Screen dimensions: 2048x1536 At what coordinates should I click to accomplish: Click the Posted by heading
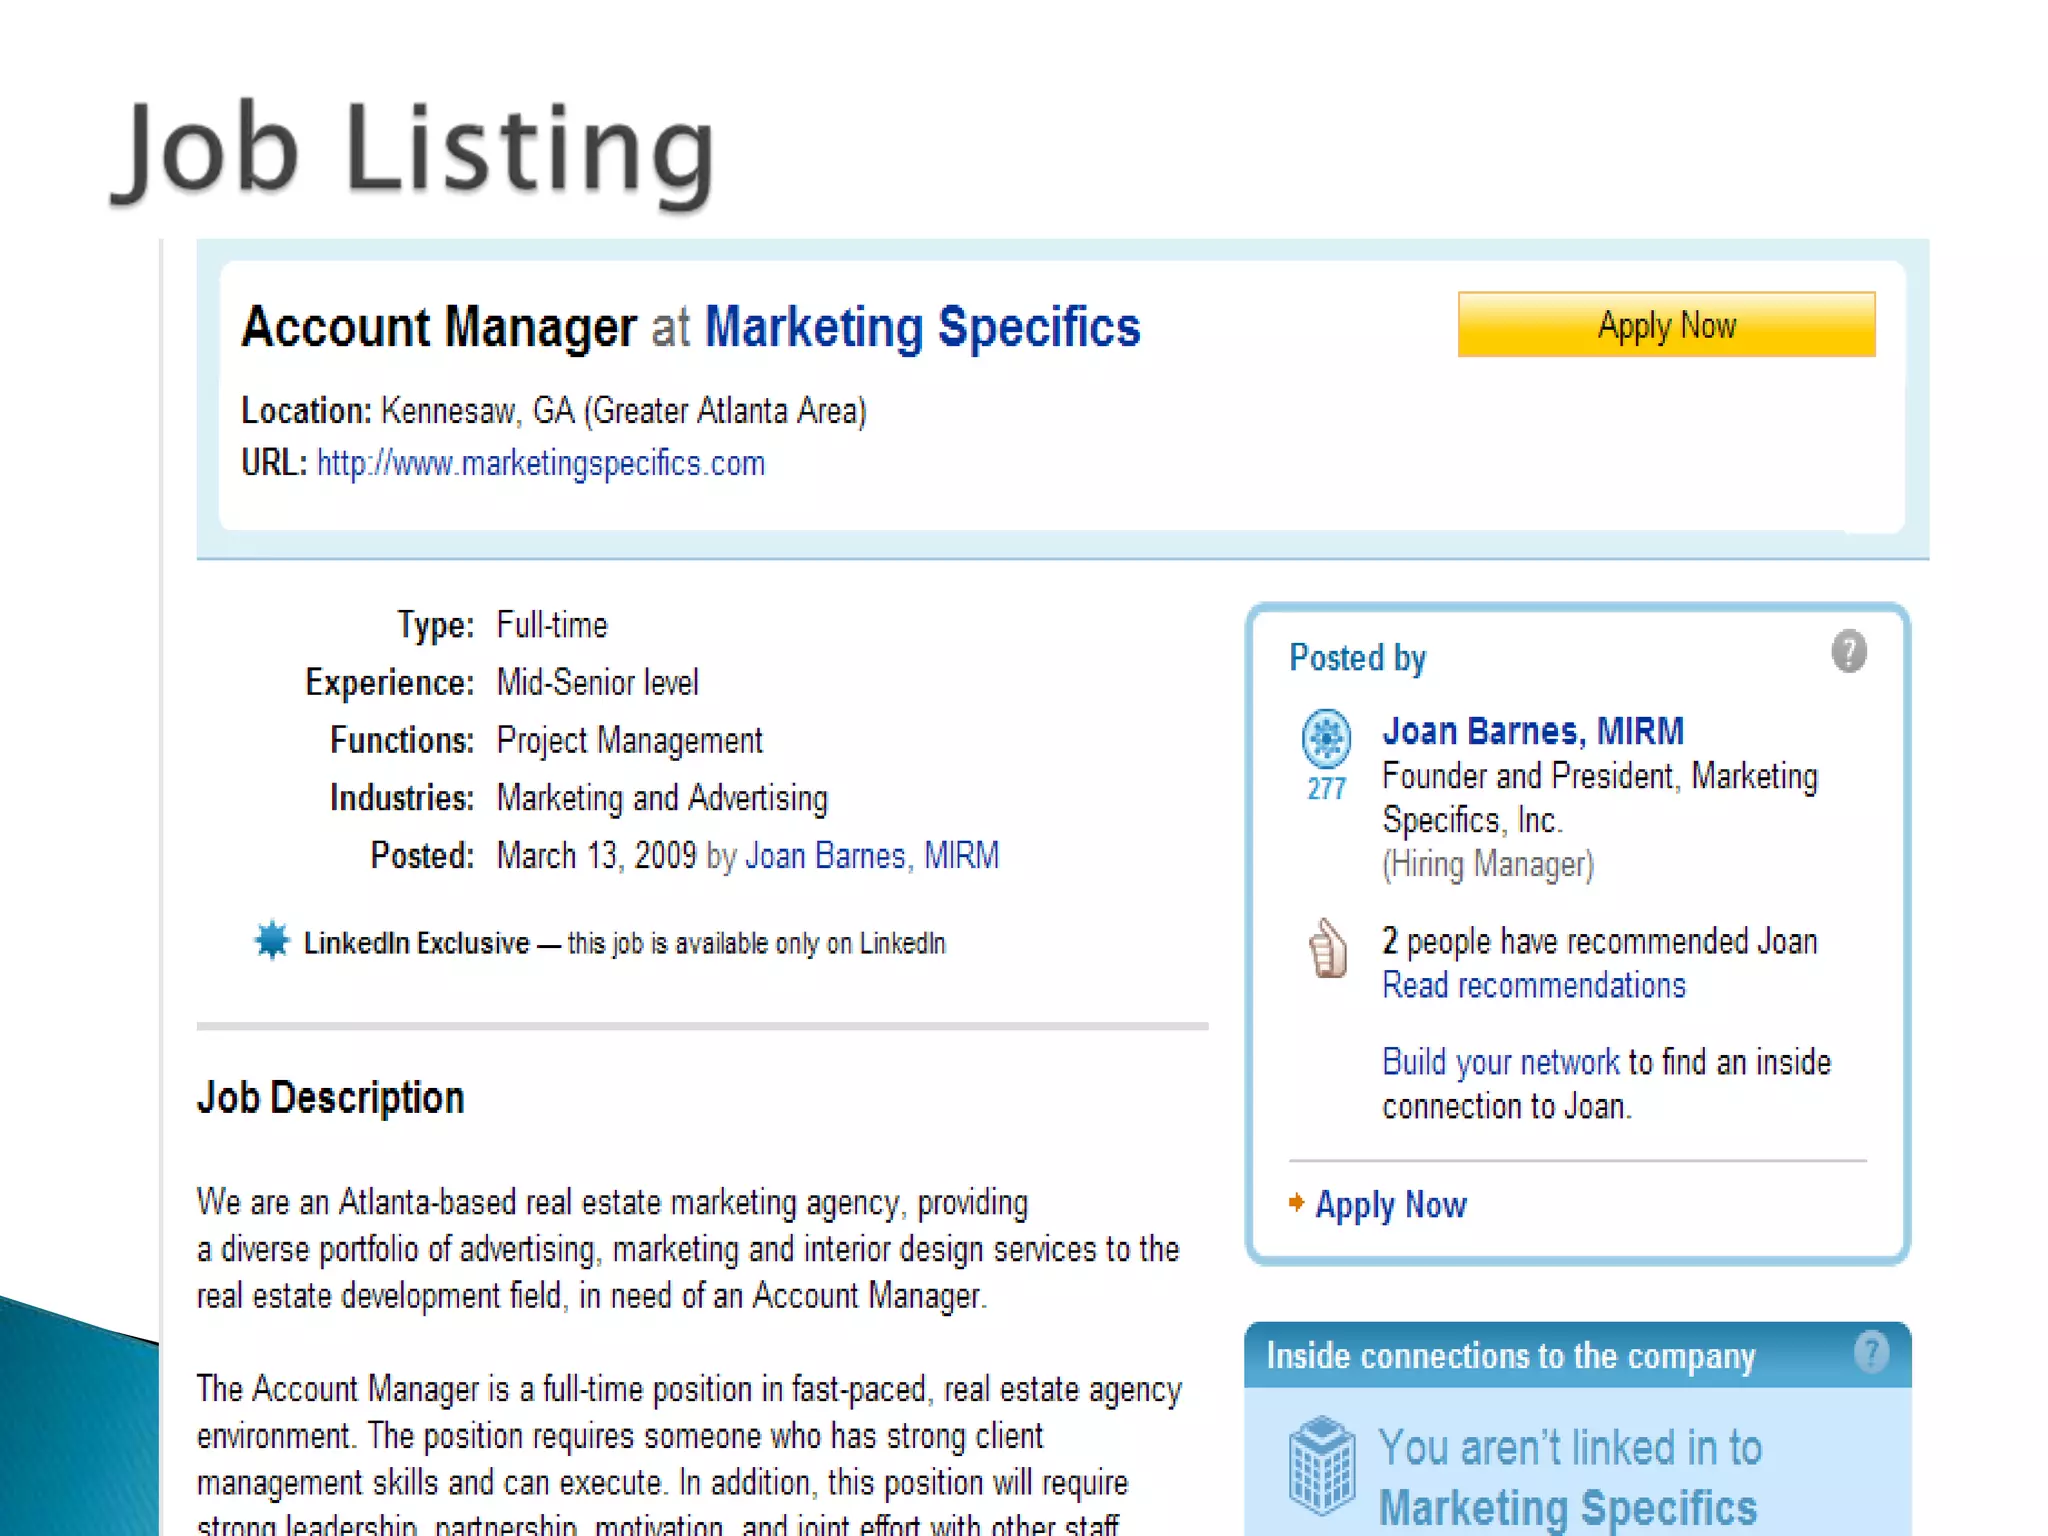click(x=1357, y=658)
